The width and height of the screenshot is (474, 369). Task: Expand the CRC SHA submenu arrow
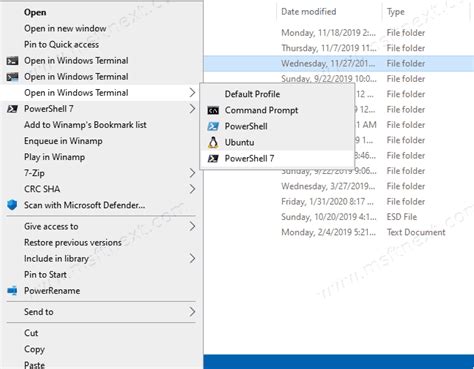pyautogui.click(x=192, y=189)
